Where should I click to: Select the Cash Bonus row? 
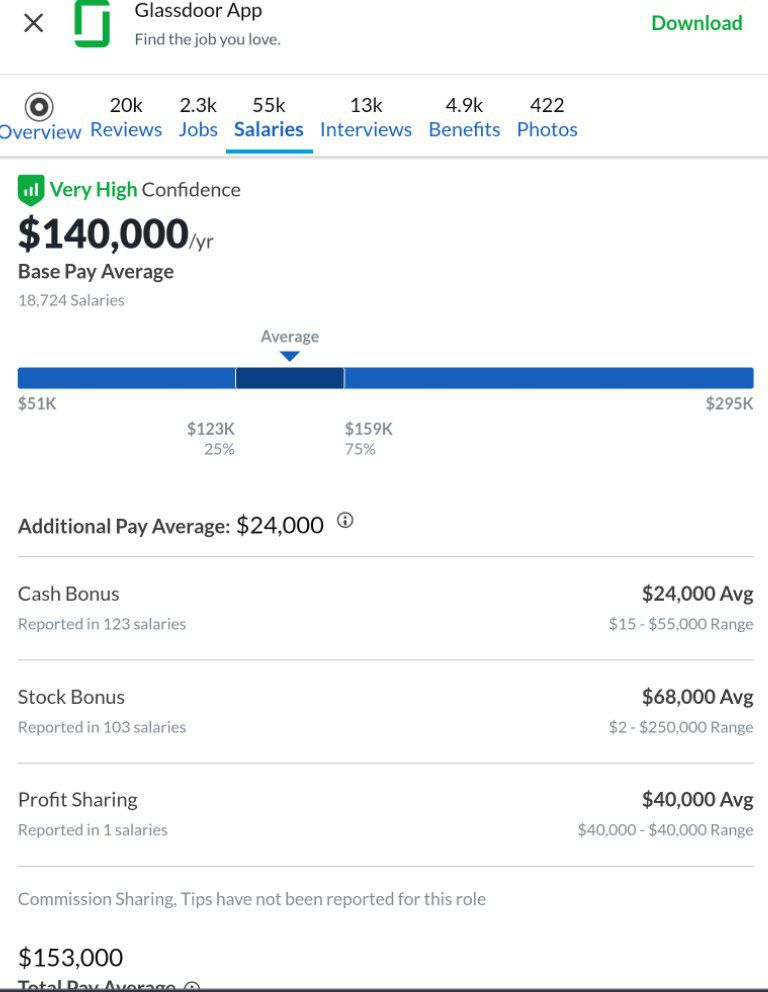pyautogui.click(x=385, y=608)
